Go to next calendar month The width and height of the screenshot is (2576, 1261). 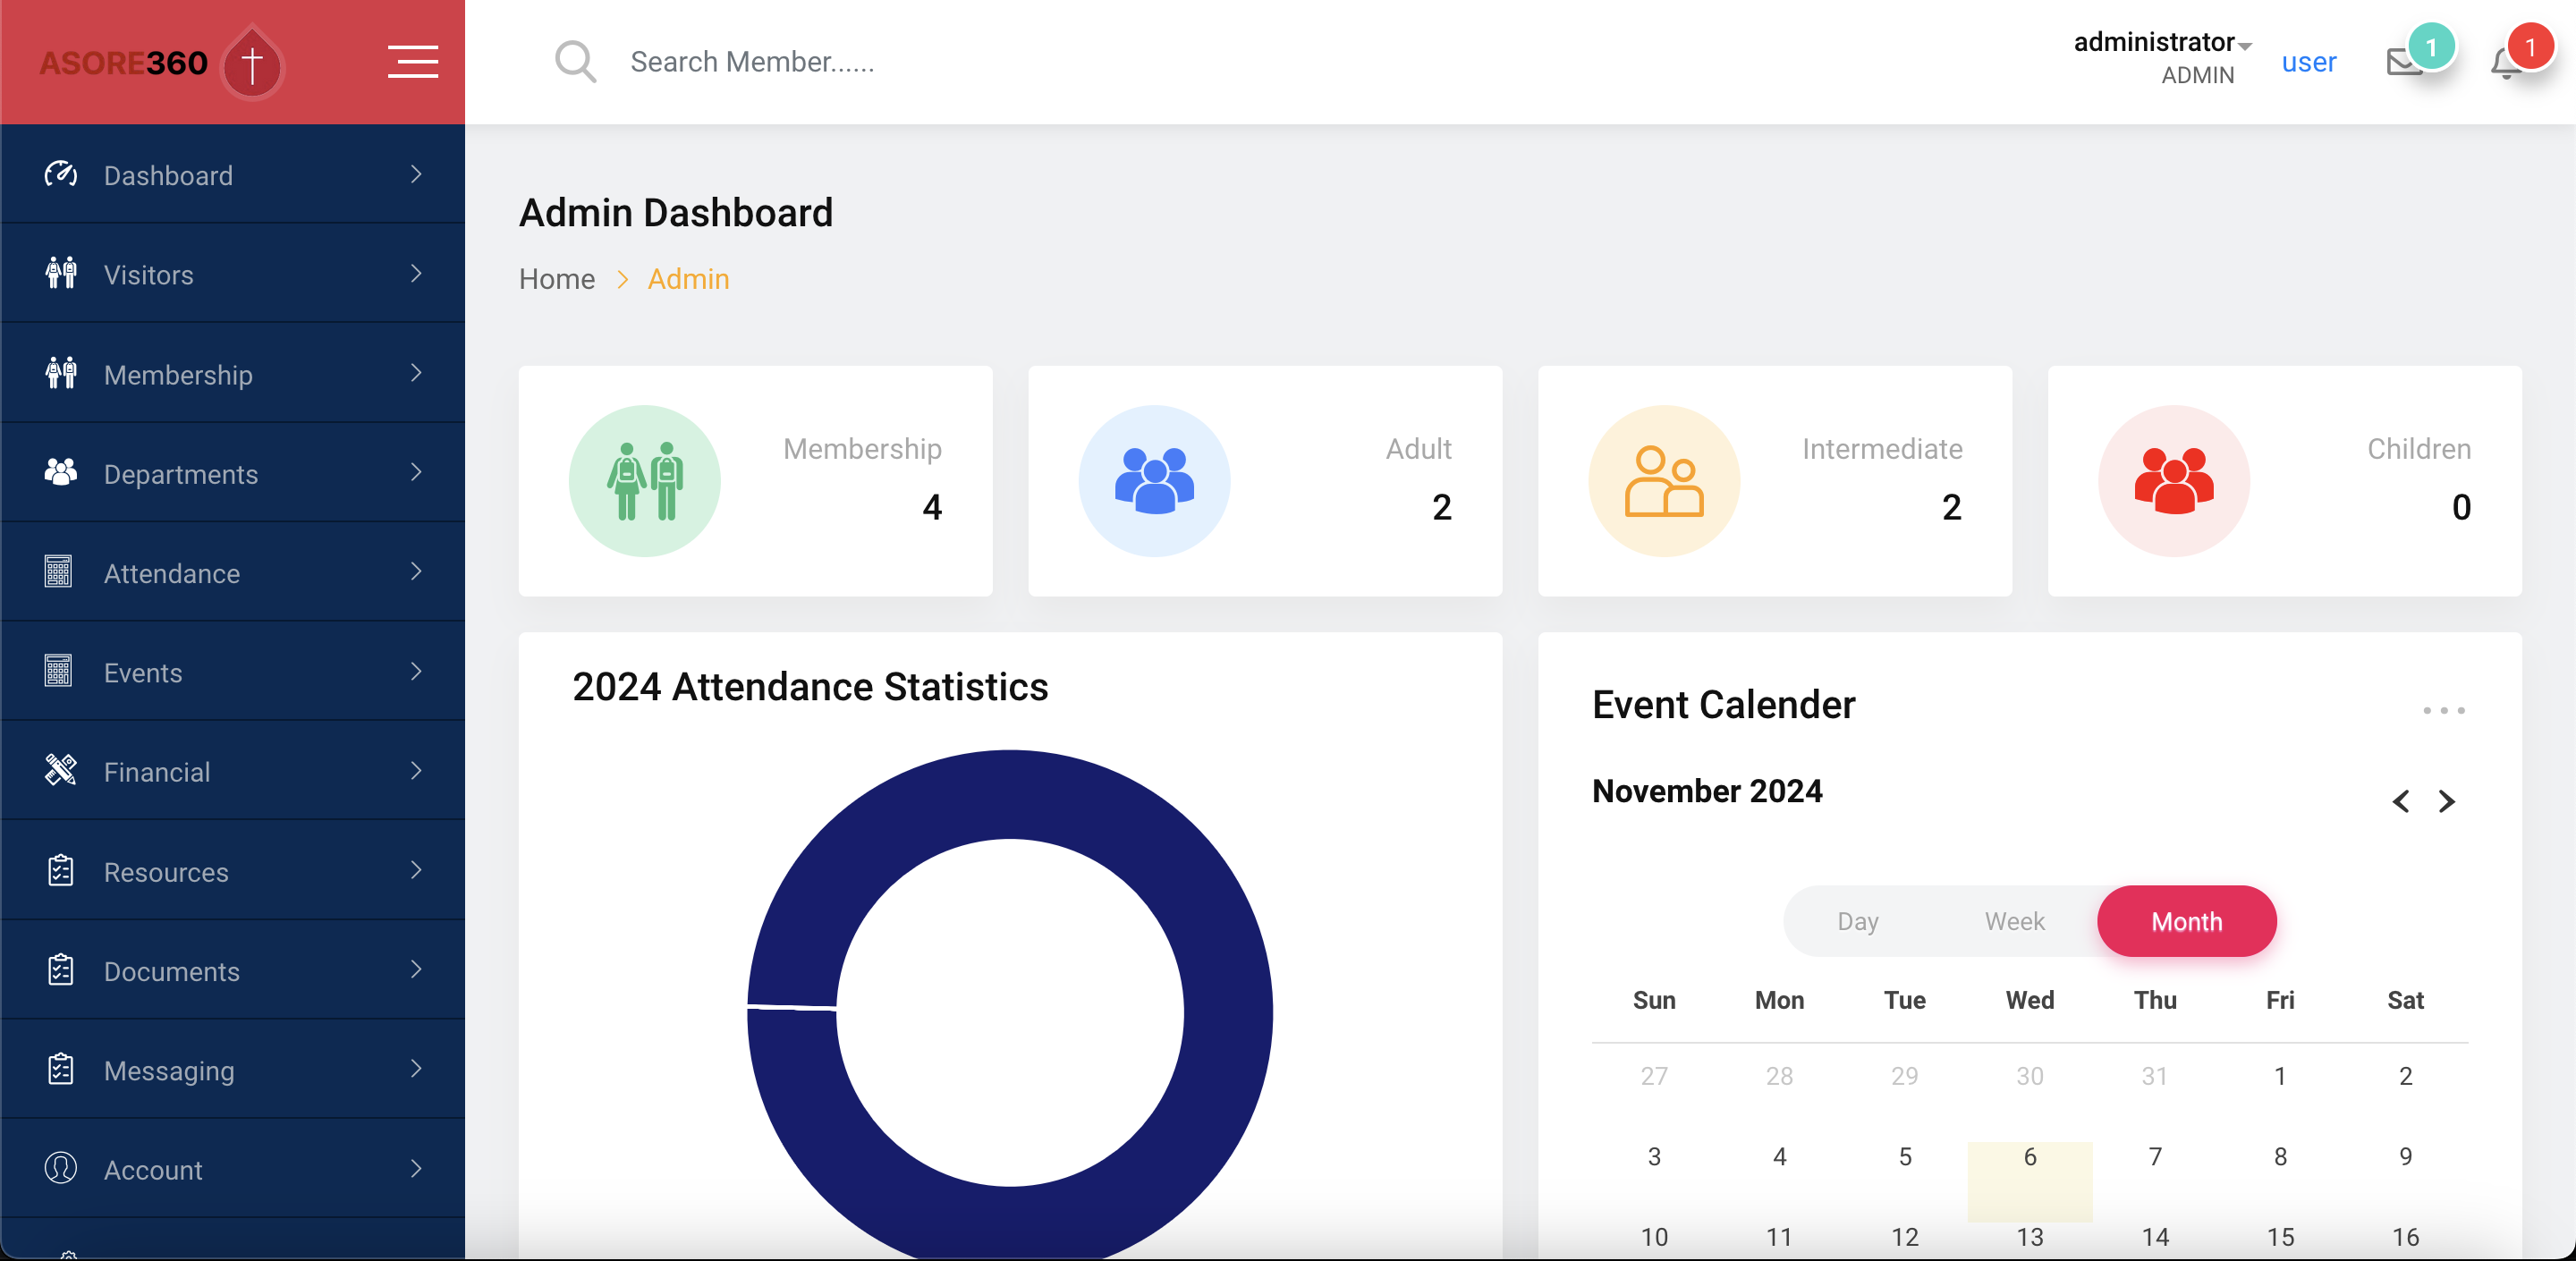[2446, 801]
